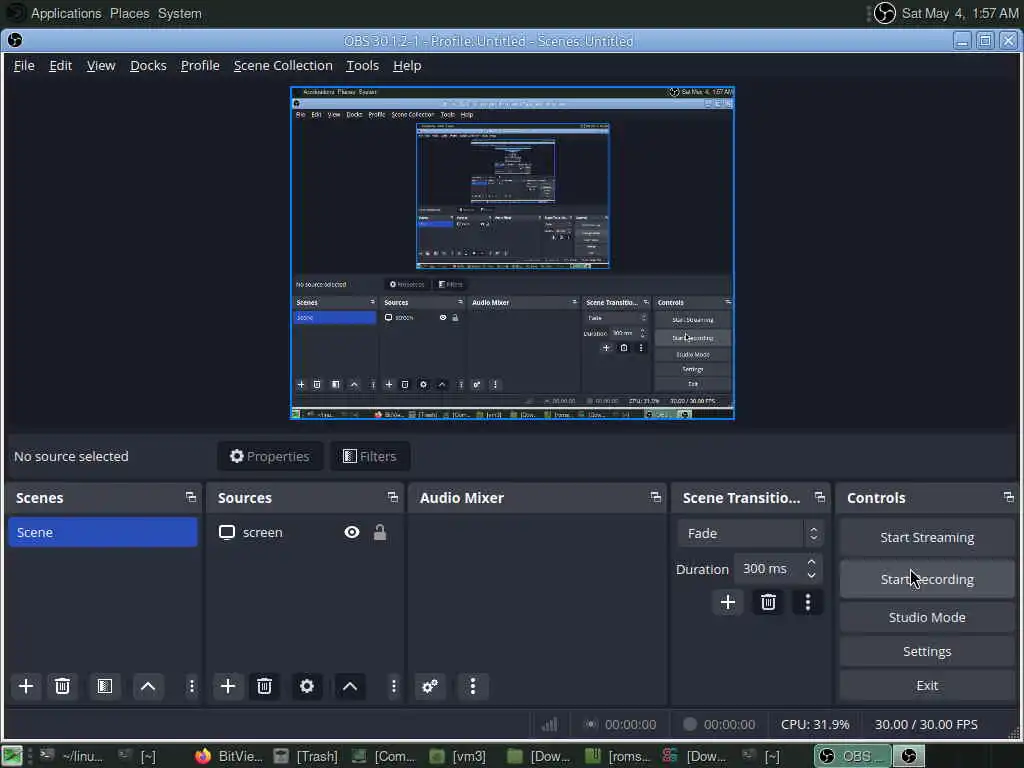Add a new scene with the plus icon
Screen dimensions: 1024x768
26,686
